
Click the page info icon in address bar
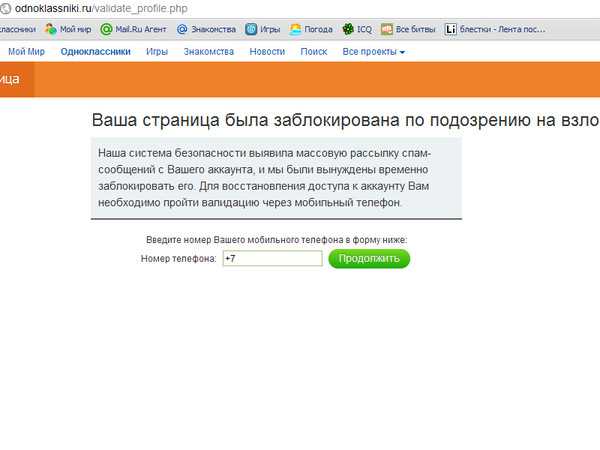tap(5, 8)
